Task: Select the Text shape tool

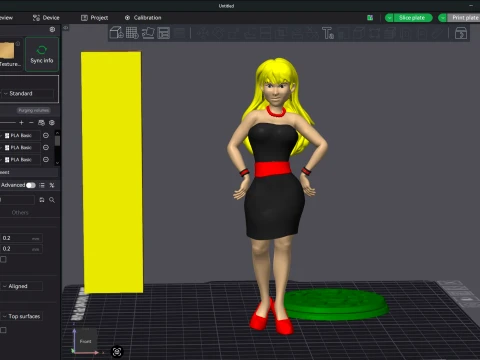Action: click(x=328, y=33)
